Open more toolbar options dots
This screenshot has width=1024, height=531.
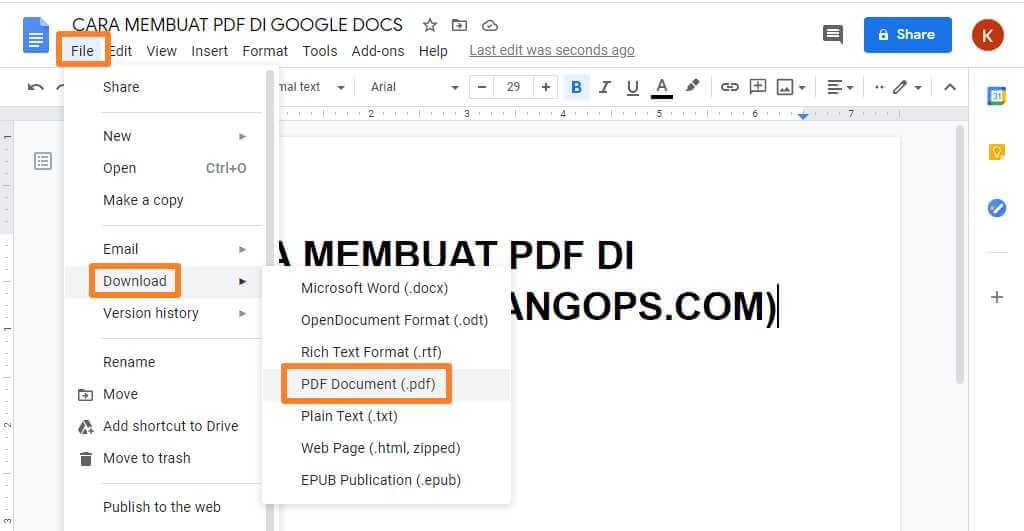tap(879, 87)
